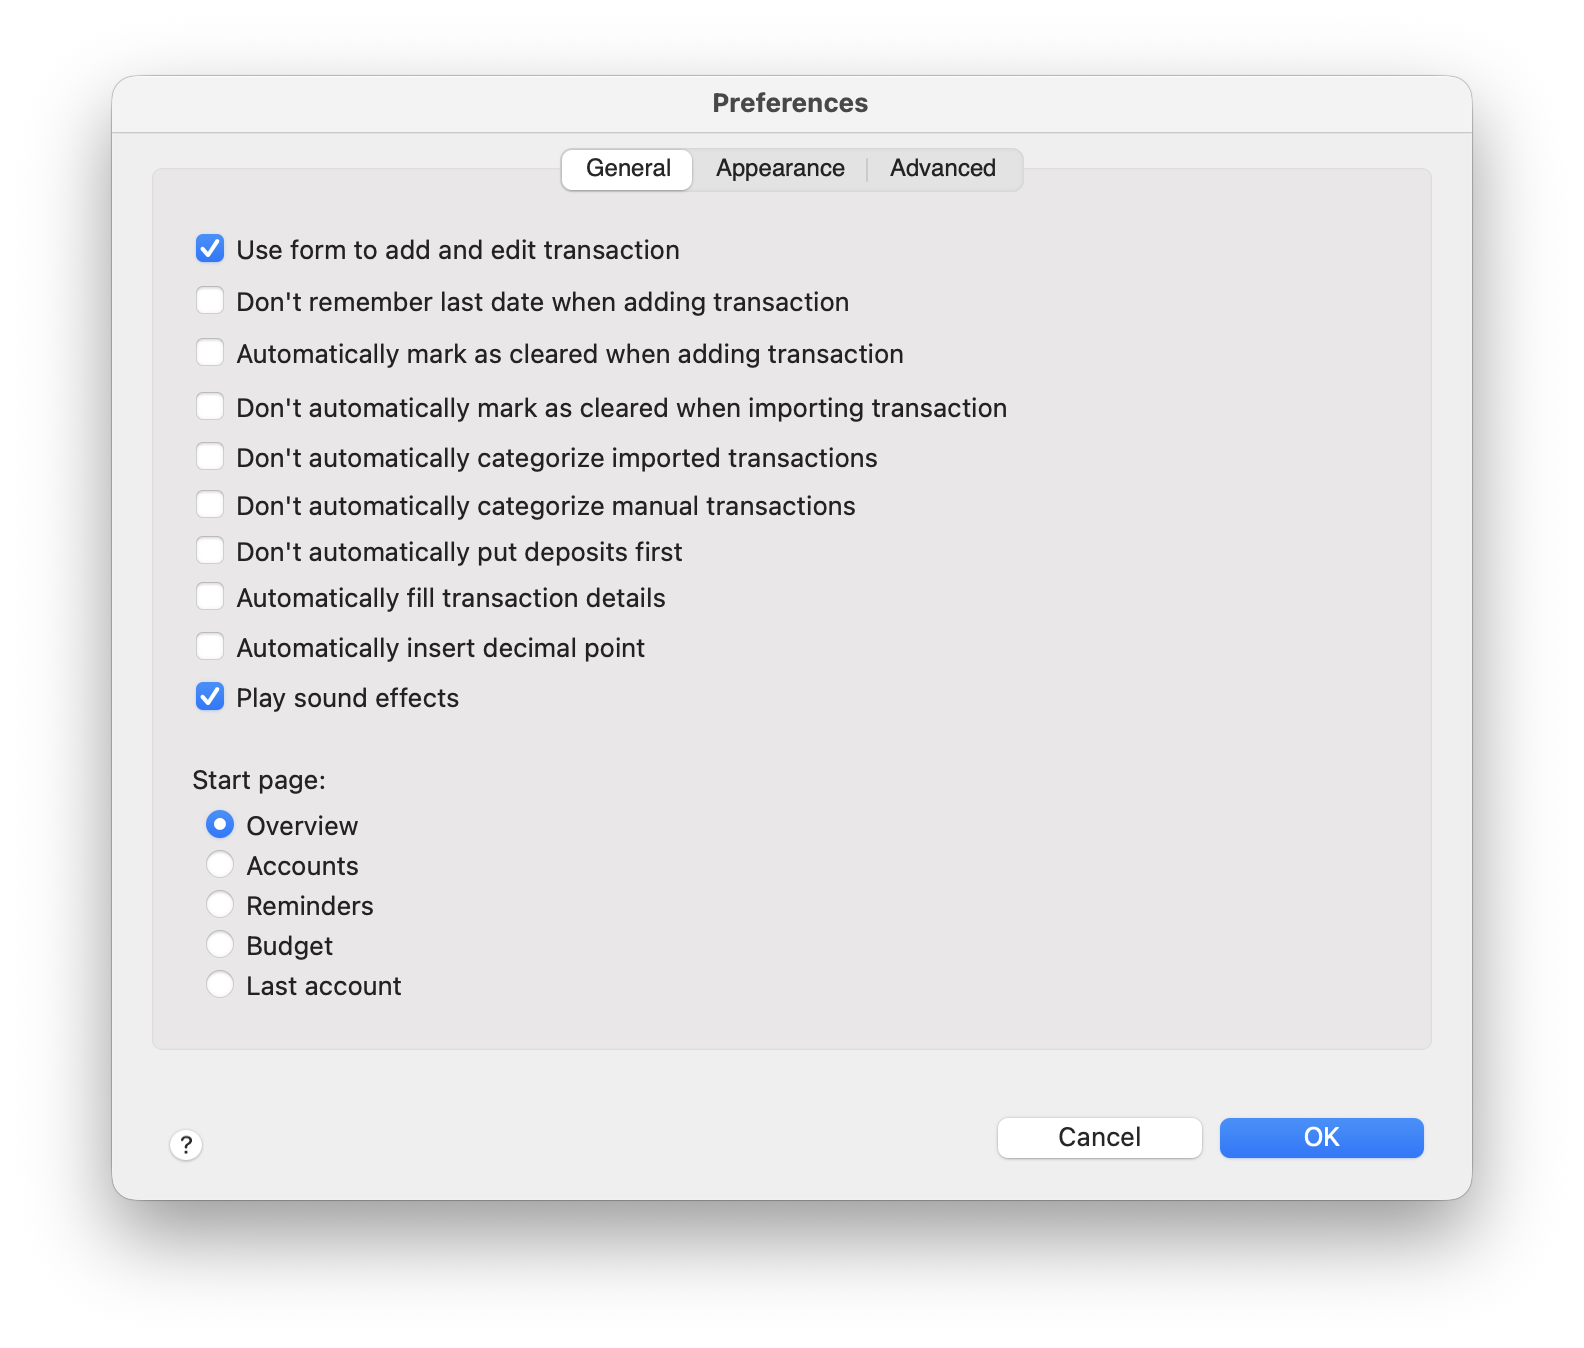Open the help question mark icon
Viewport: 1584px width, 1348px height.
[x=185, y=1147]
